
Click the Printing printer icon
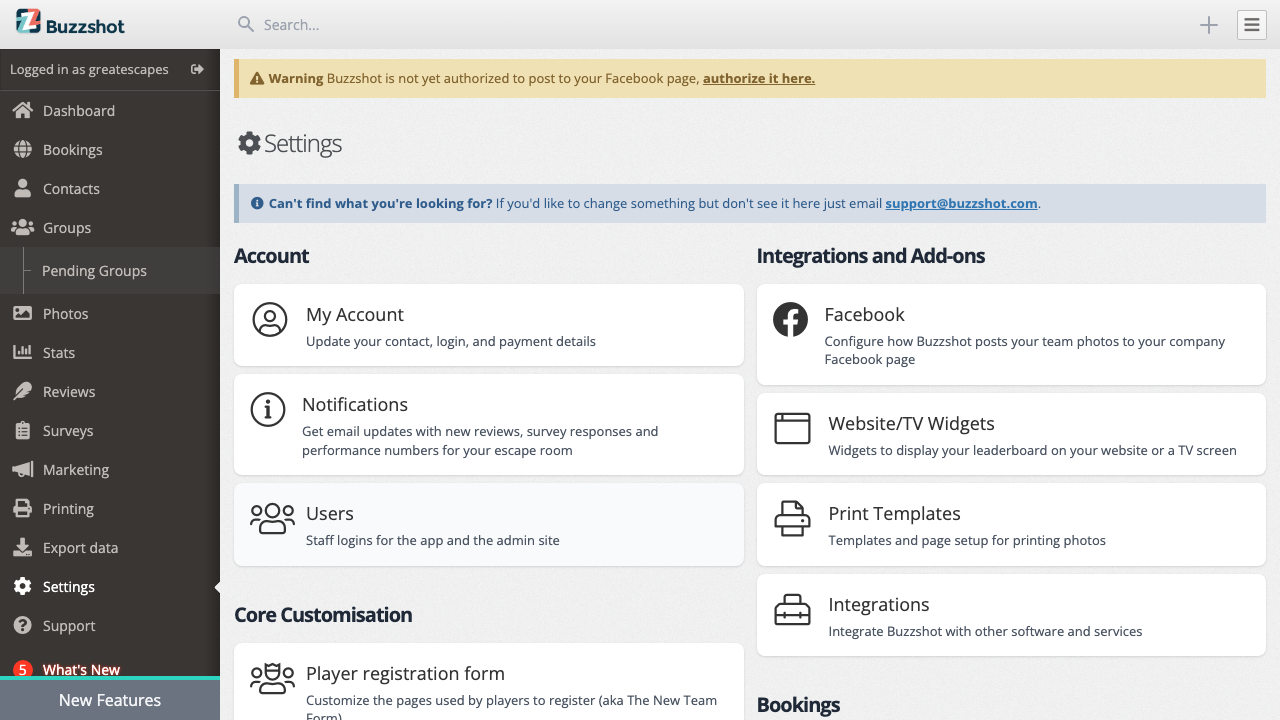pyautogui.click(x=22, y=508)
